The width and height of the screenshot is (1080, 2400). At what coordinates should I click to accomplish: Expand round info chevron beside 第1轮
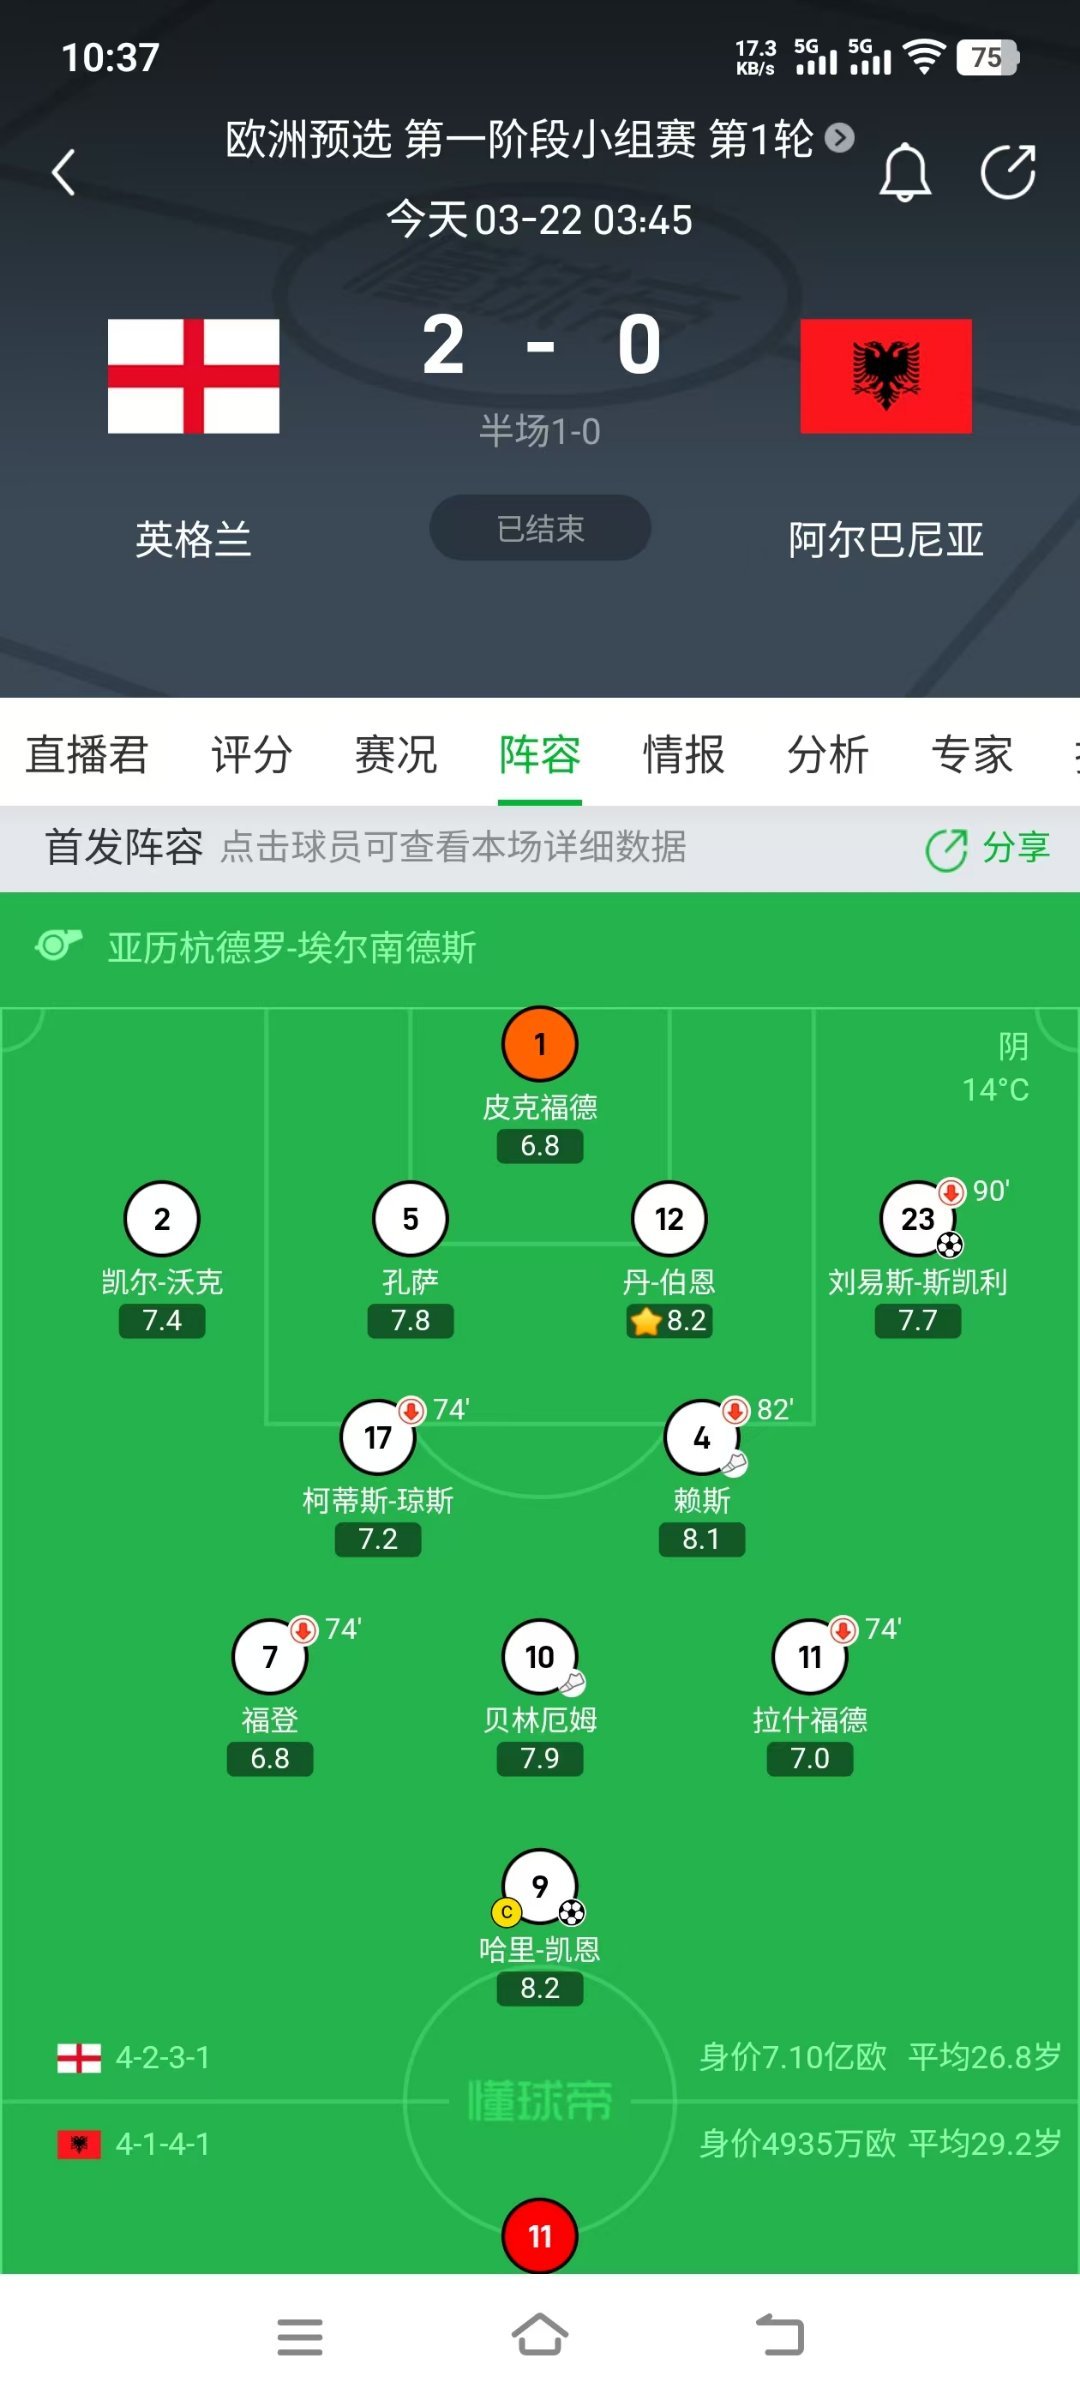coord(840,138)
